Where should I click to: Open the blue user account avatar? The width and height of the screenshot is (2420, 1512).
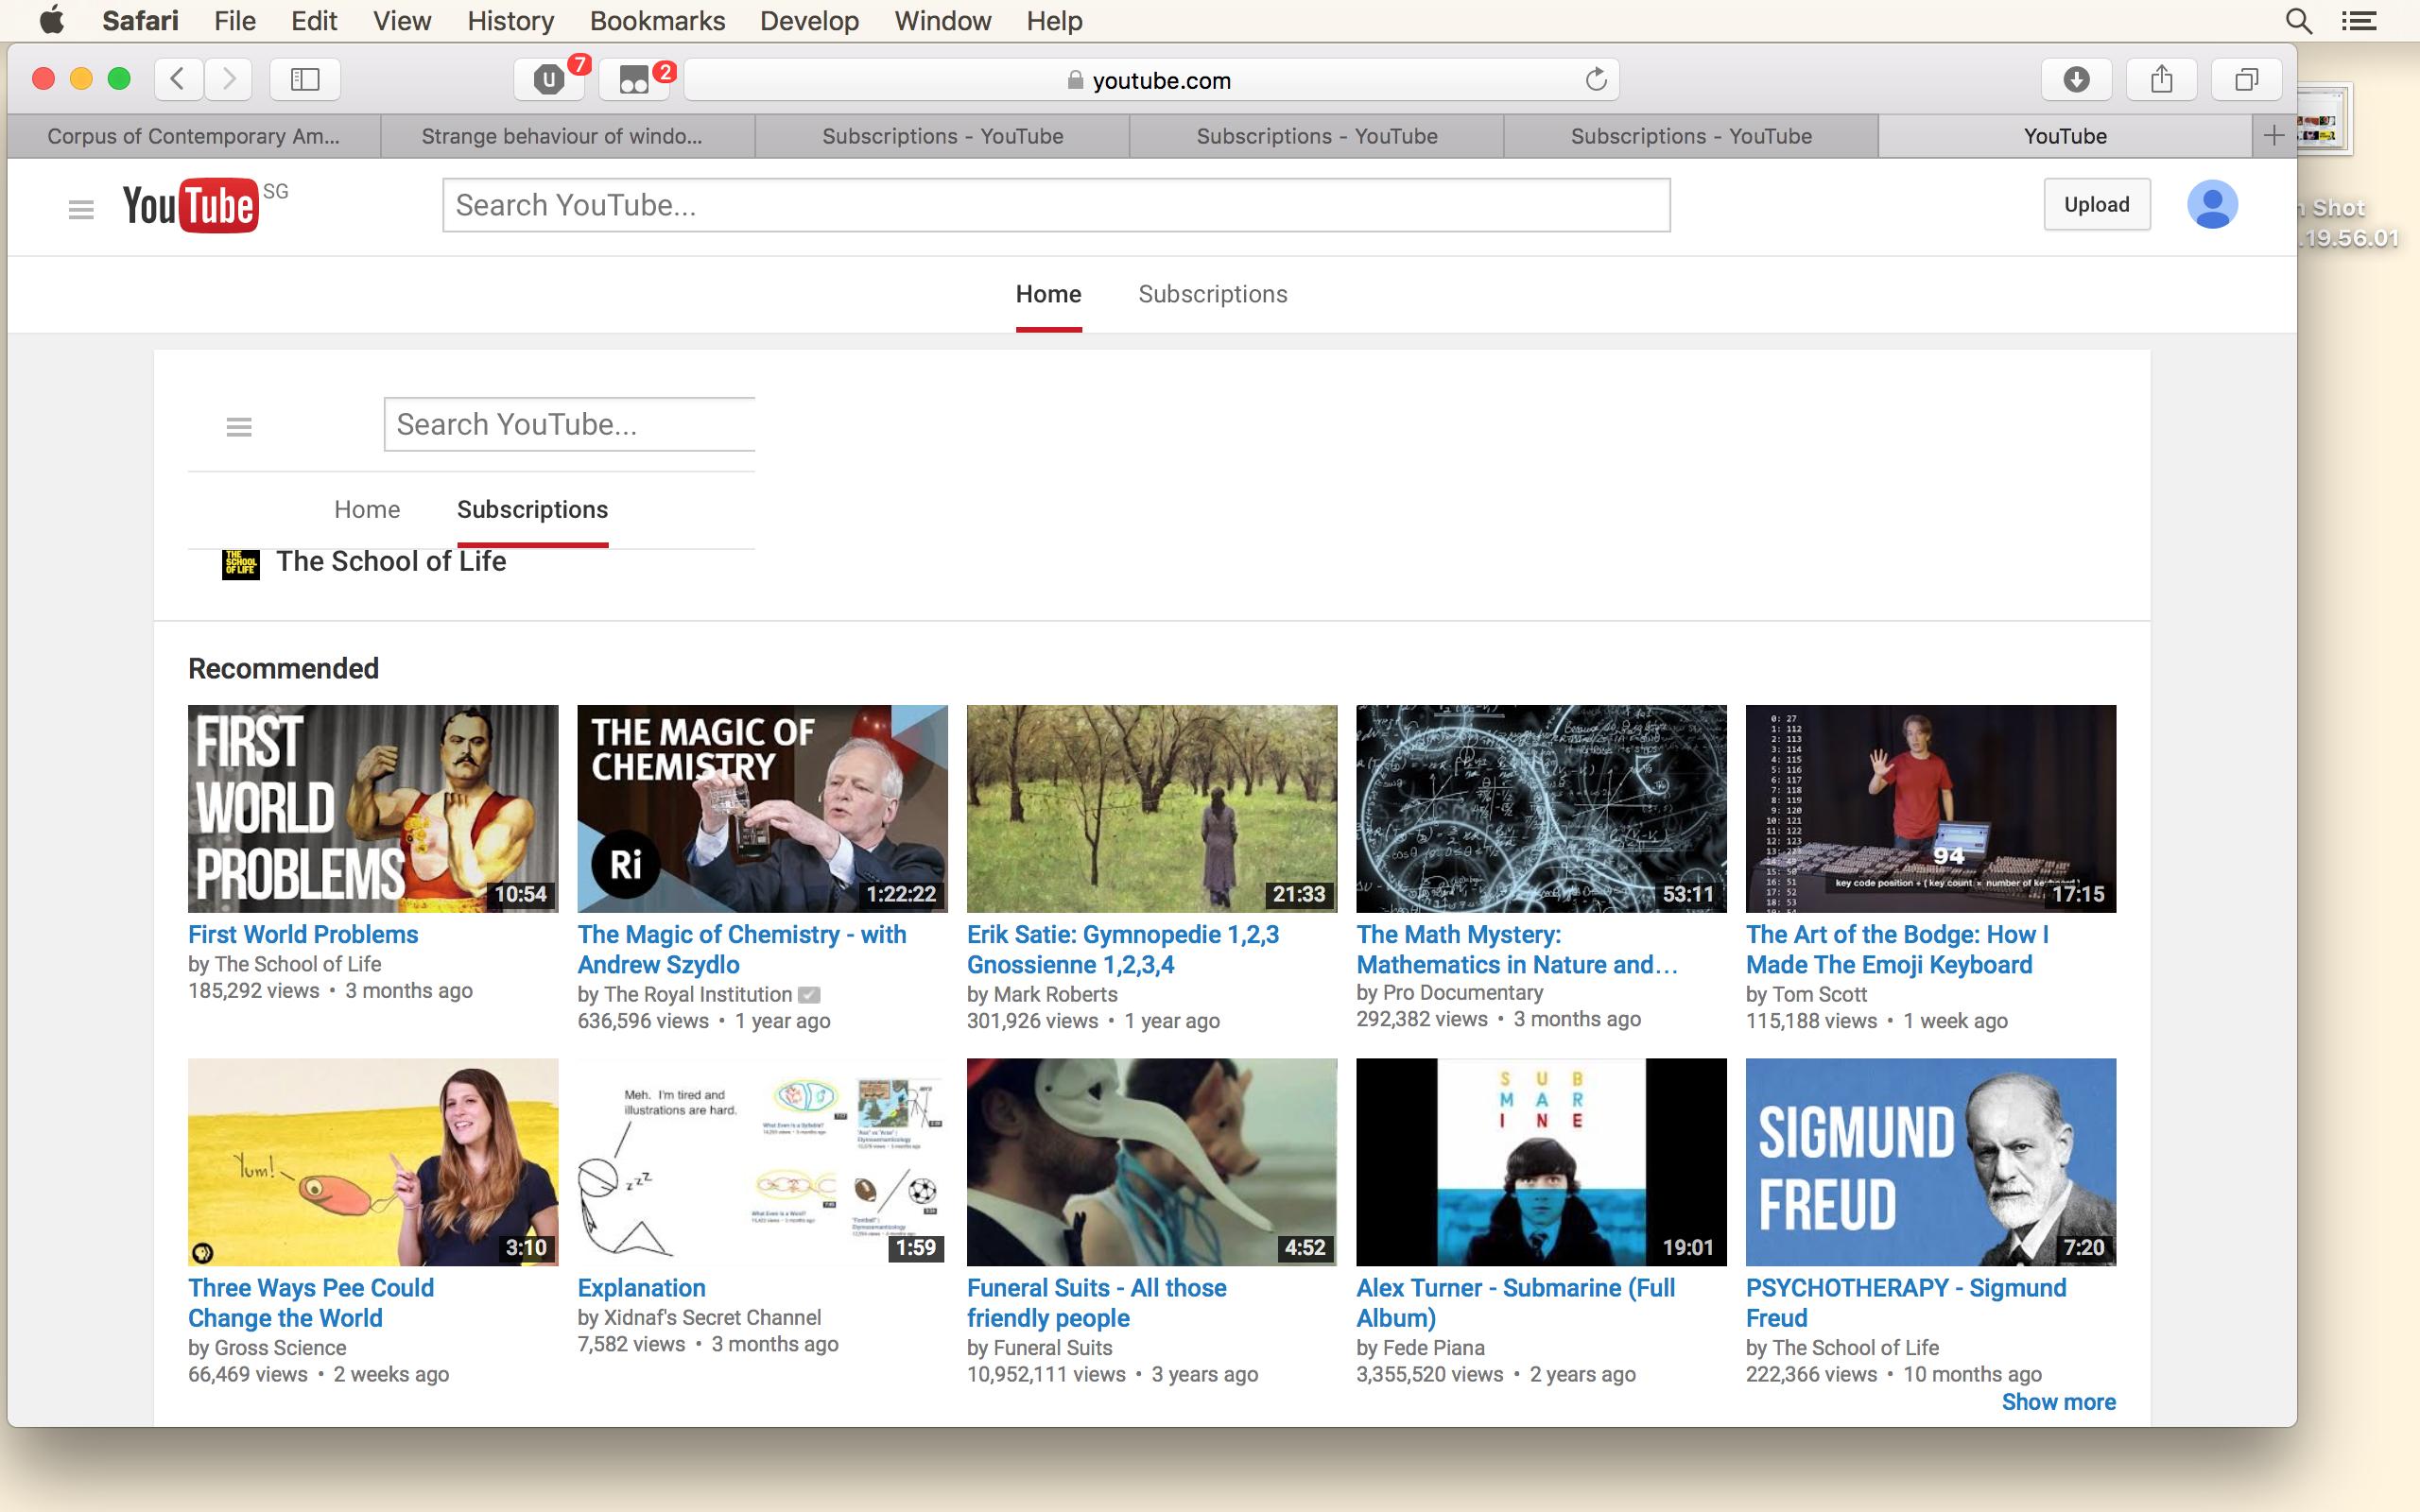click(2211, 205)
